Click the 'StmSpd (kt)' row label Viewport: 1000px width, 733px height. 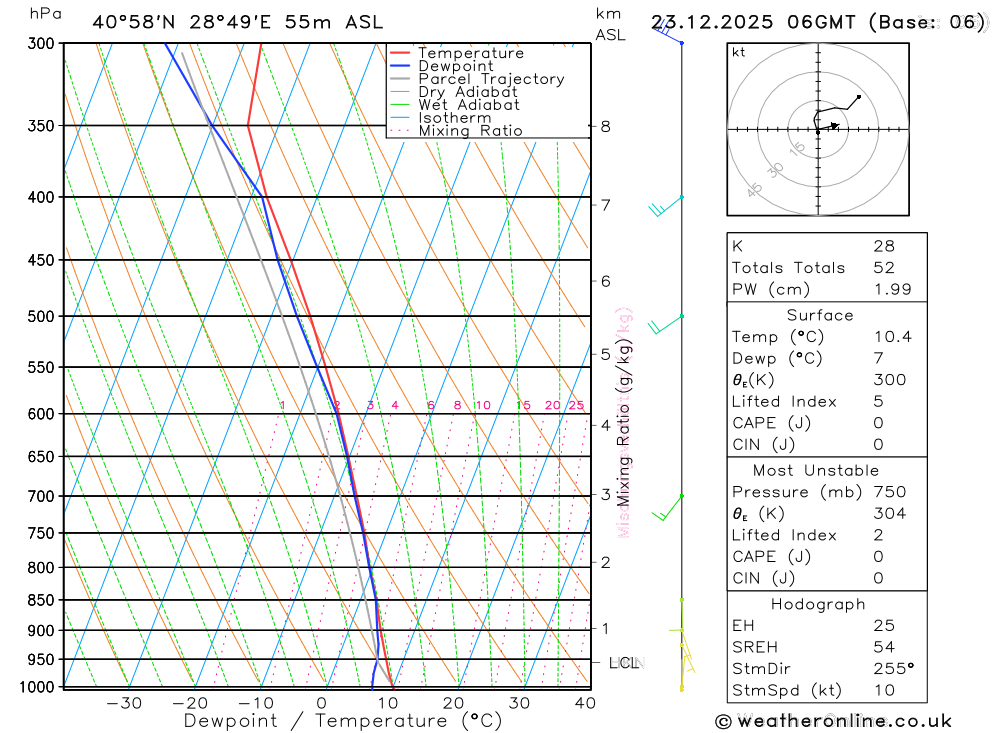pos(787,691)
